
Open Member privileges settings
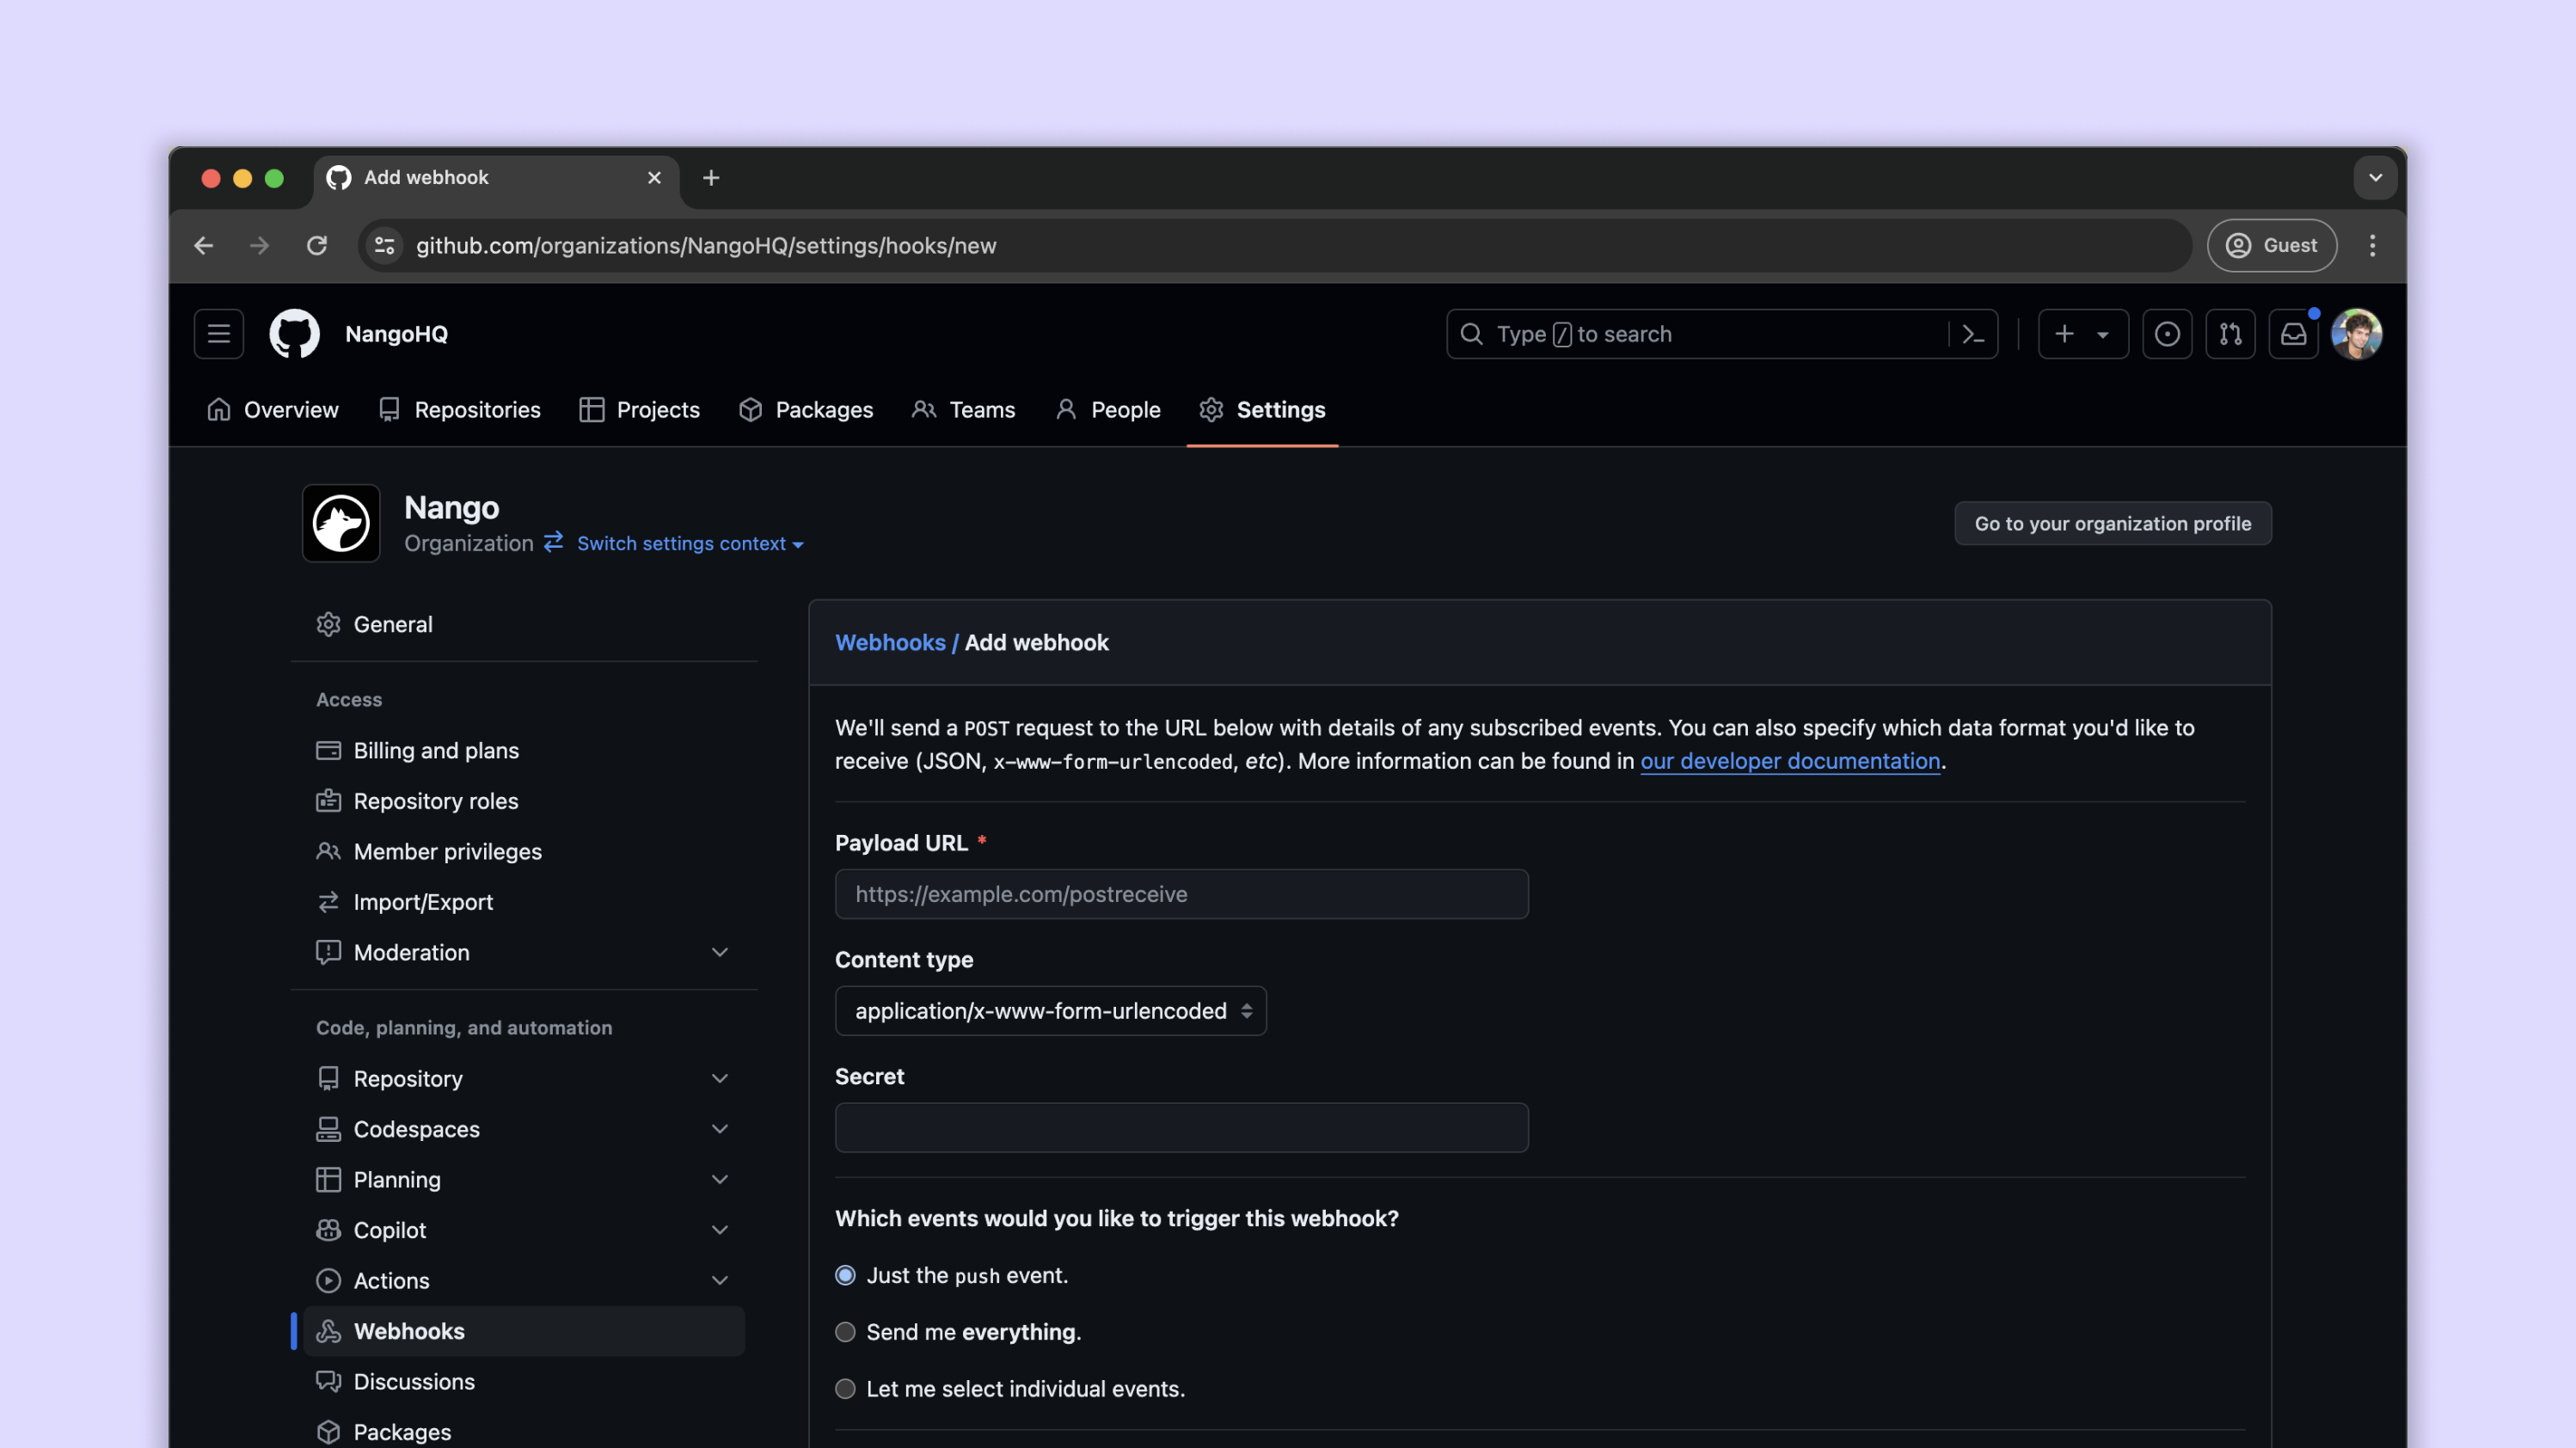point(524,851)
